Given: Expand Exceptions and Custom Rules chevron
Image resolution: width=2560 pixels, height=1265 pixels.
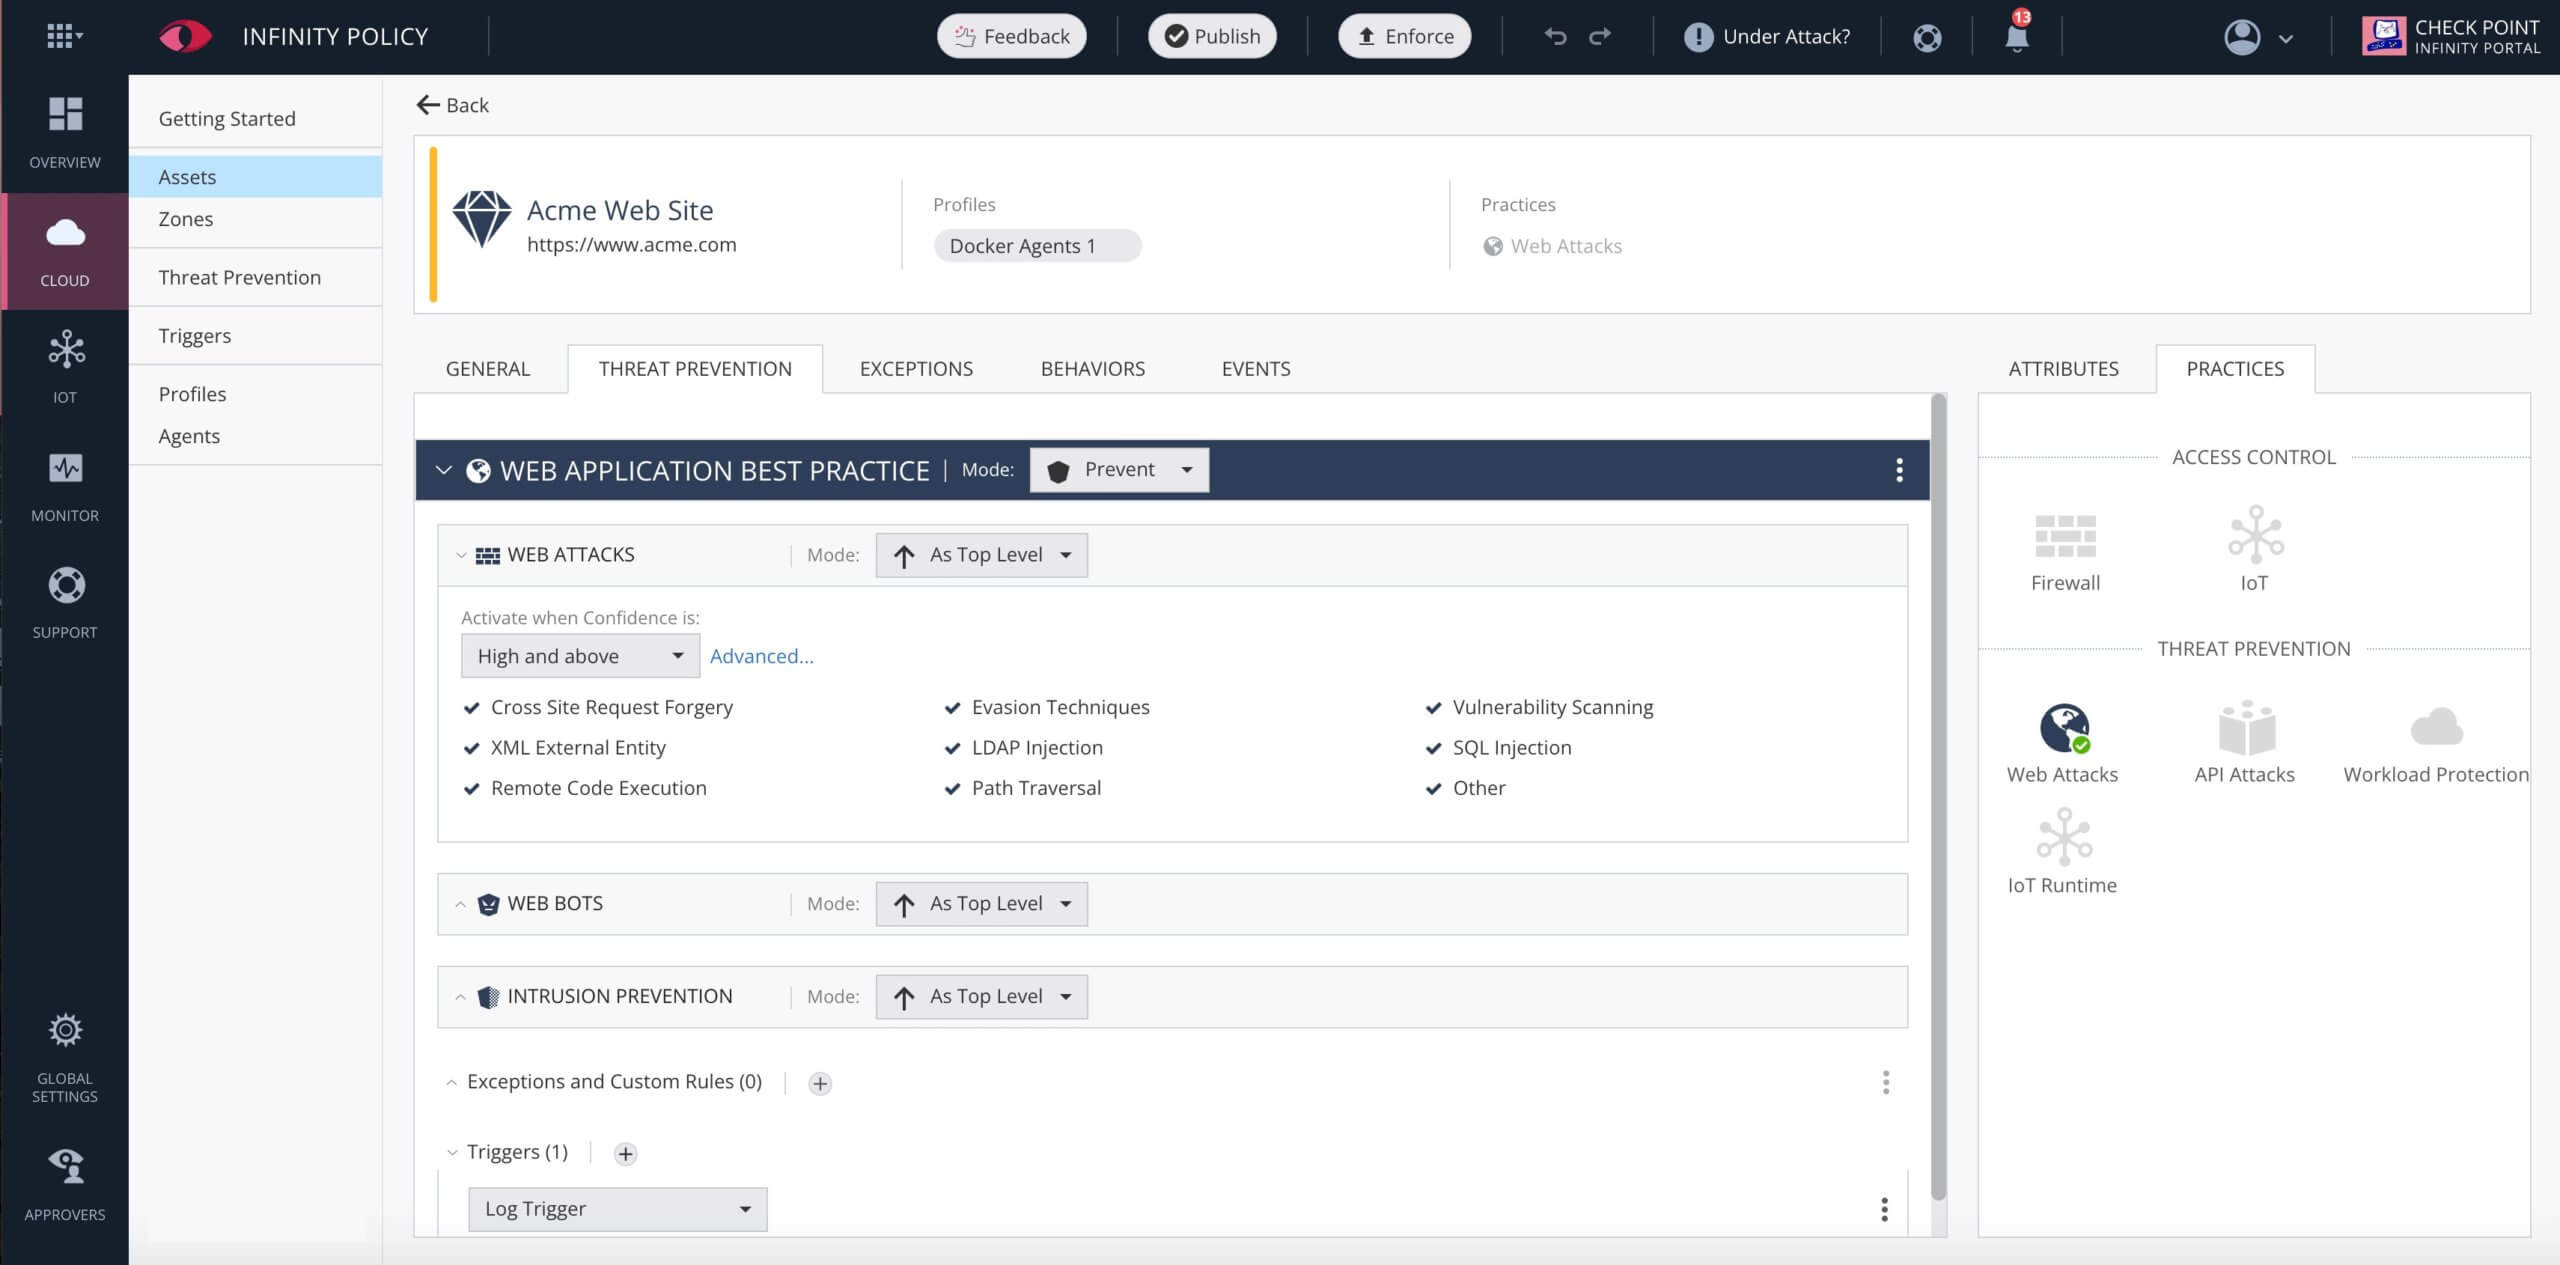Looking at the screenshot, I should (451, 1082).
